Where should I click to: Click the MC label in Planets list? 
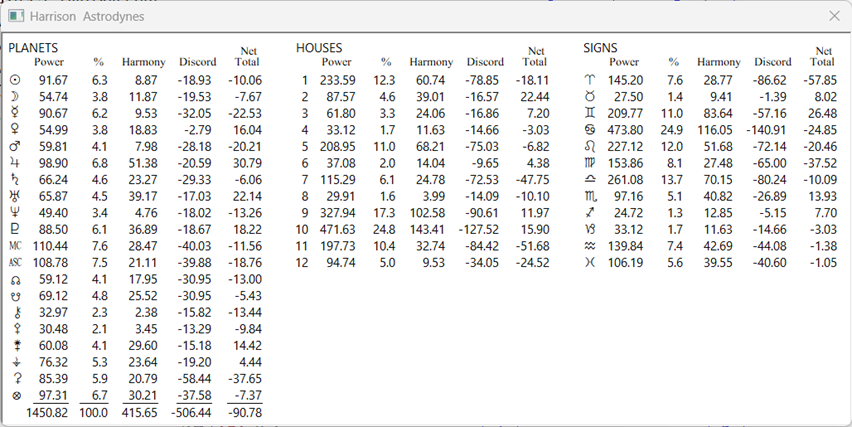click(x=15, y=246)
